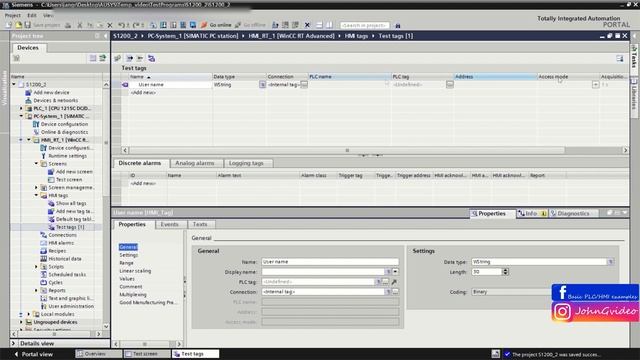Open the Events tab in inspector
Screen dimensions: 640x360
coord(169,224)
